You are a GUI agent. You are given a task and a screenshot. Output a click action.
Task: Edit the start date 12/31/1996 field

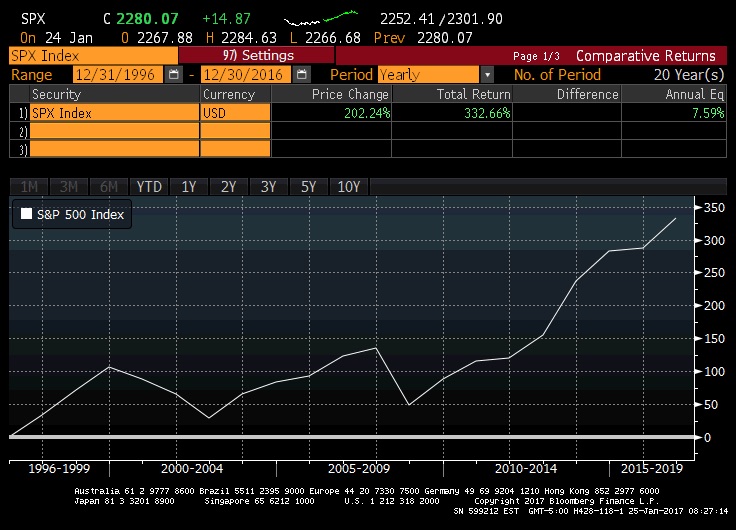point(117,75)
